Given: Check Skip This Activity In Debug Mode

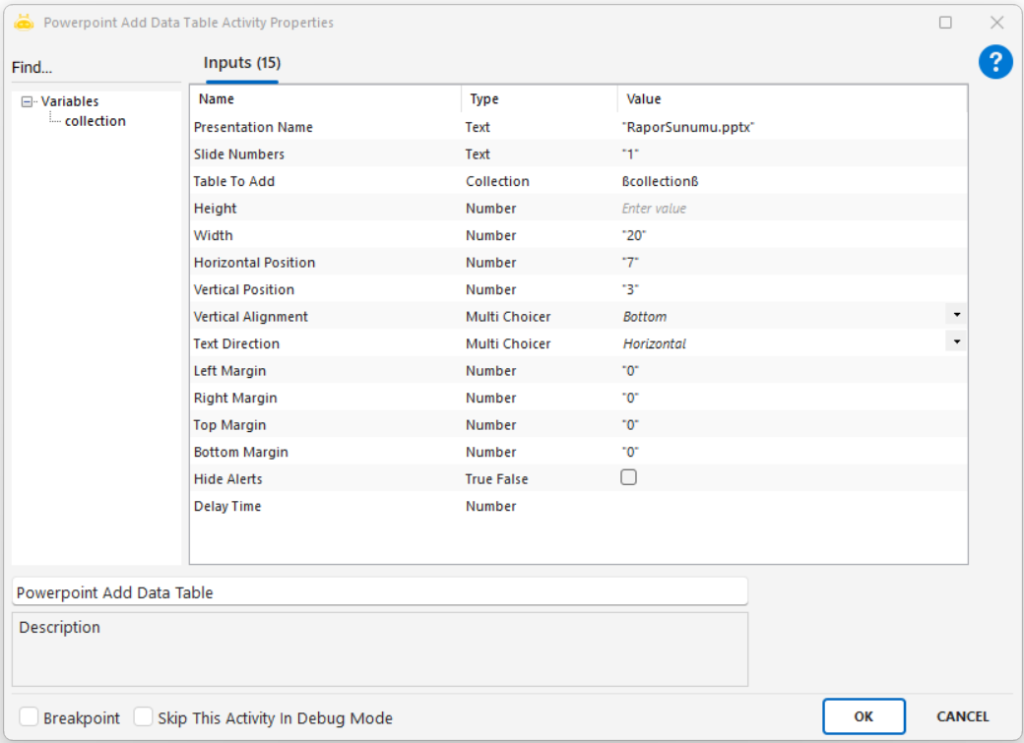Looking at the screenshot, I should tap(144, 717).
